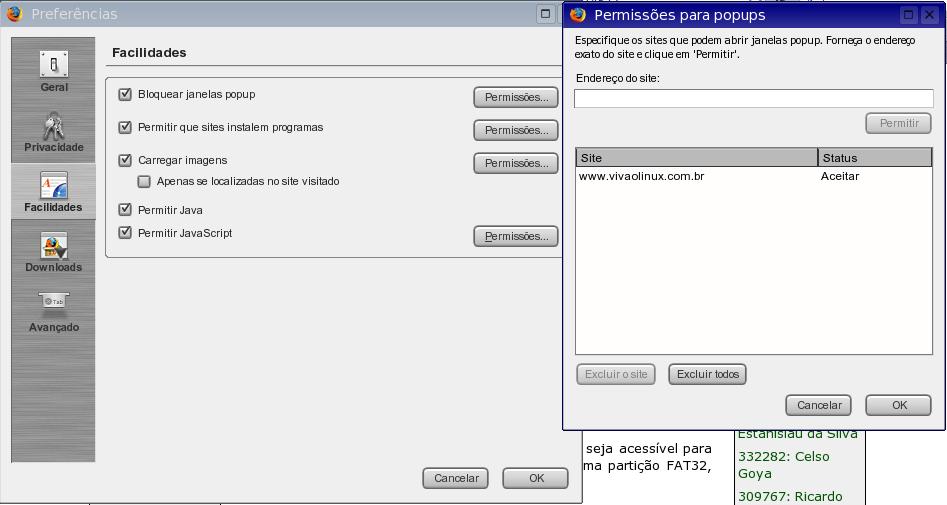Open Permissões for Carregar imagens
The image size is (947, 505).
click(x=516, y=164)
